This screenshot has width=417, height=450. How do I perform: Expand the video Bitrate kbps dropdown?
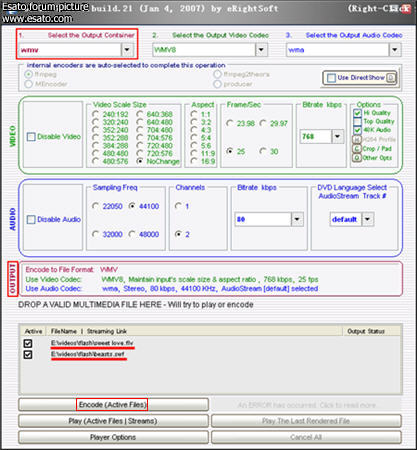338,137
